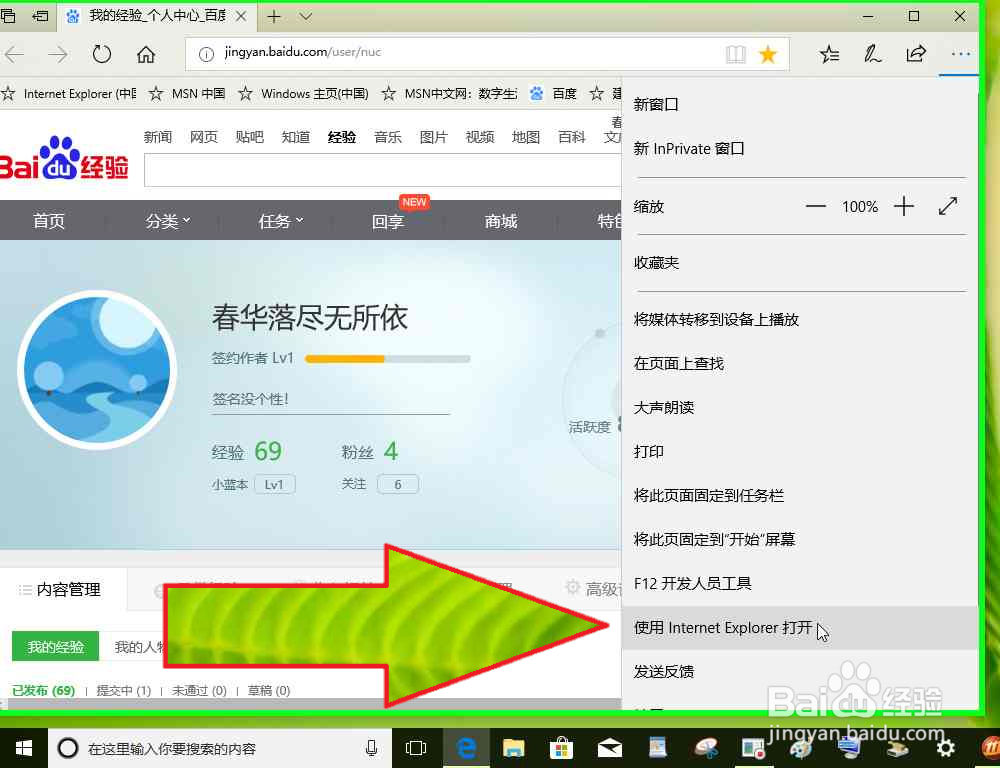The width and height of the screenshot is (1000, 768).
Task: Open the 已发布 (69) link
Action: (x=43, y=690)
